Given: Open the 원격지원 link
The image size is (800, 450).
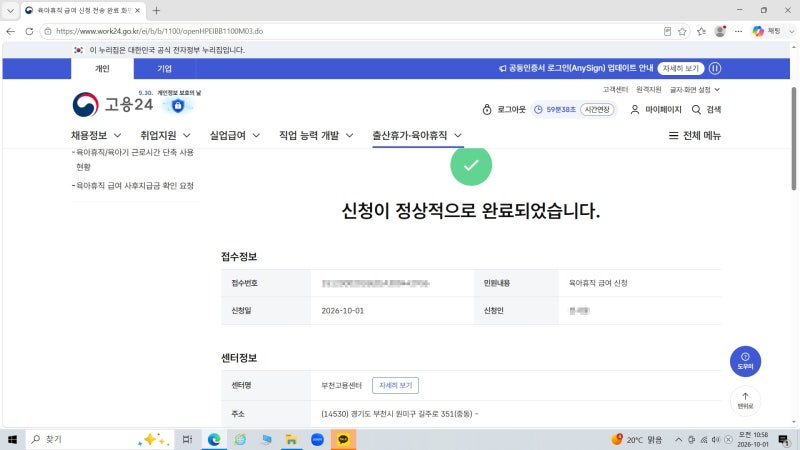Looking at the screenshot, I should [x=648, y=90].
